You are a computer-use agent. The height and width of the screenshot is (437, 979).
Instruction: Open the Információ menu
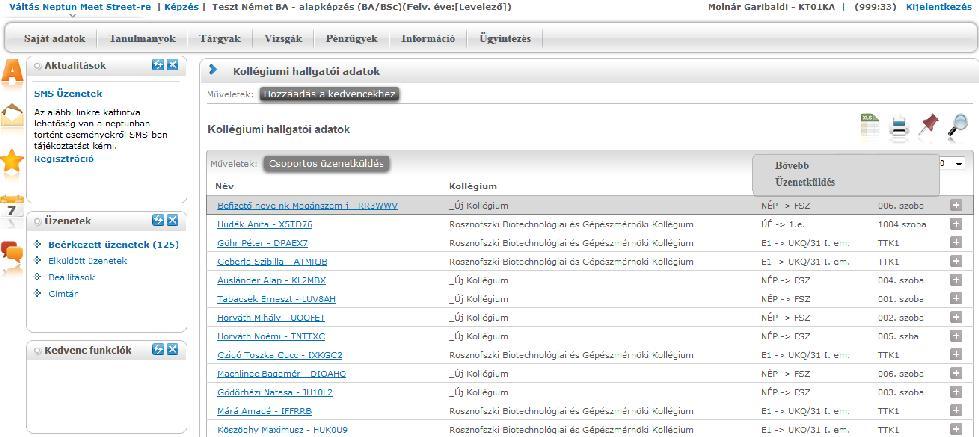[x=428, y=39]
